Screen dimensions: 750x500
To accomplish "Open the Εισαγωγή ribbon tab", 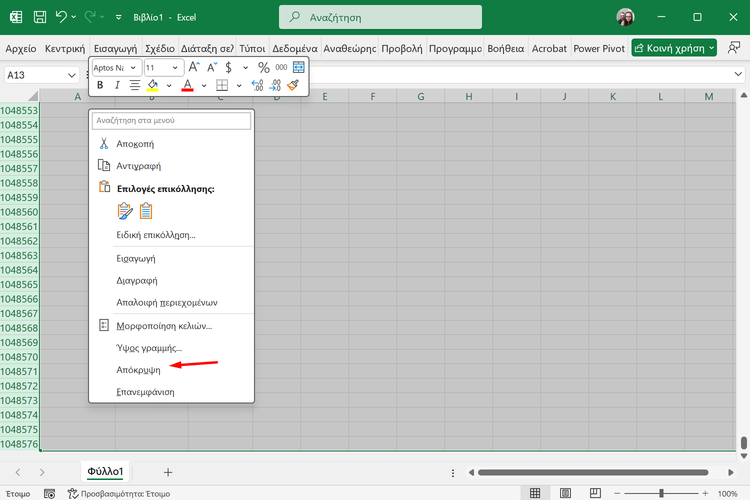I will pos(115,48).
